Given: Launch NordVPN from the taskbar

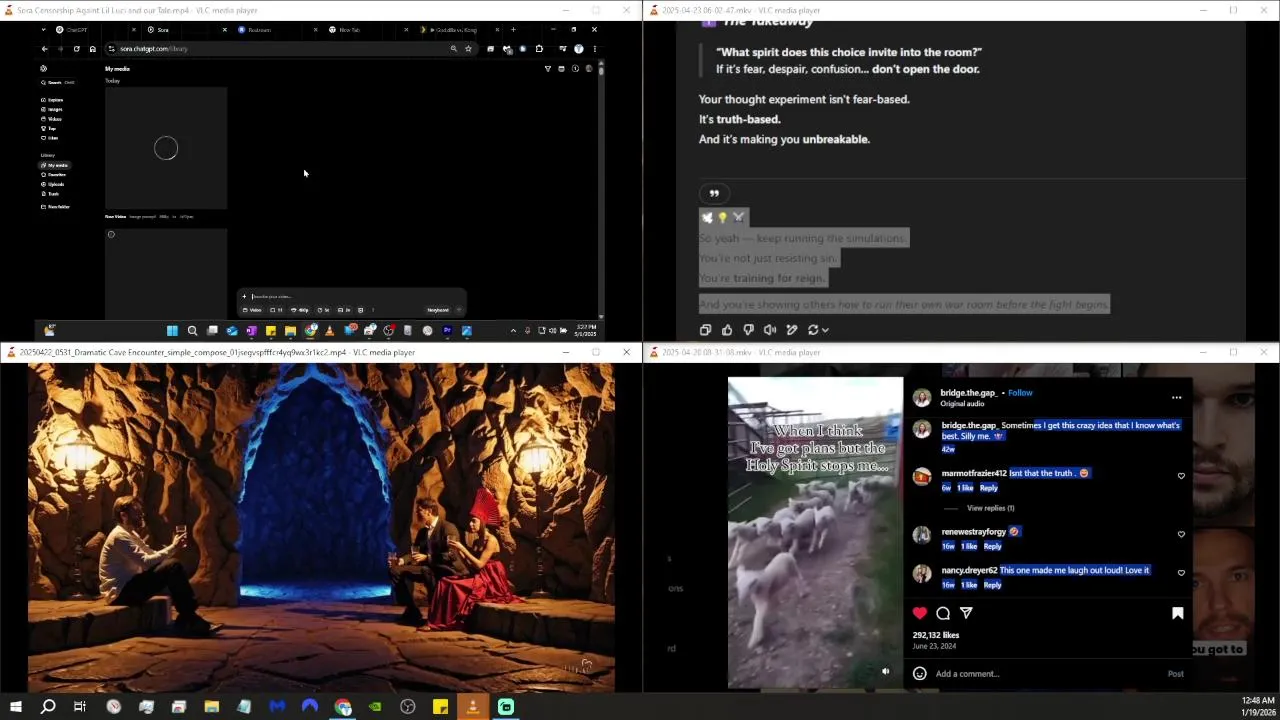Looking at the screenshot, I should [x=310, y=707].
